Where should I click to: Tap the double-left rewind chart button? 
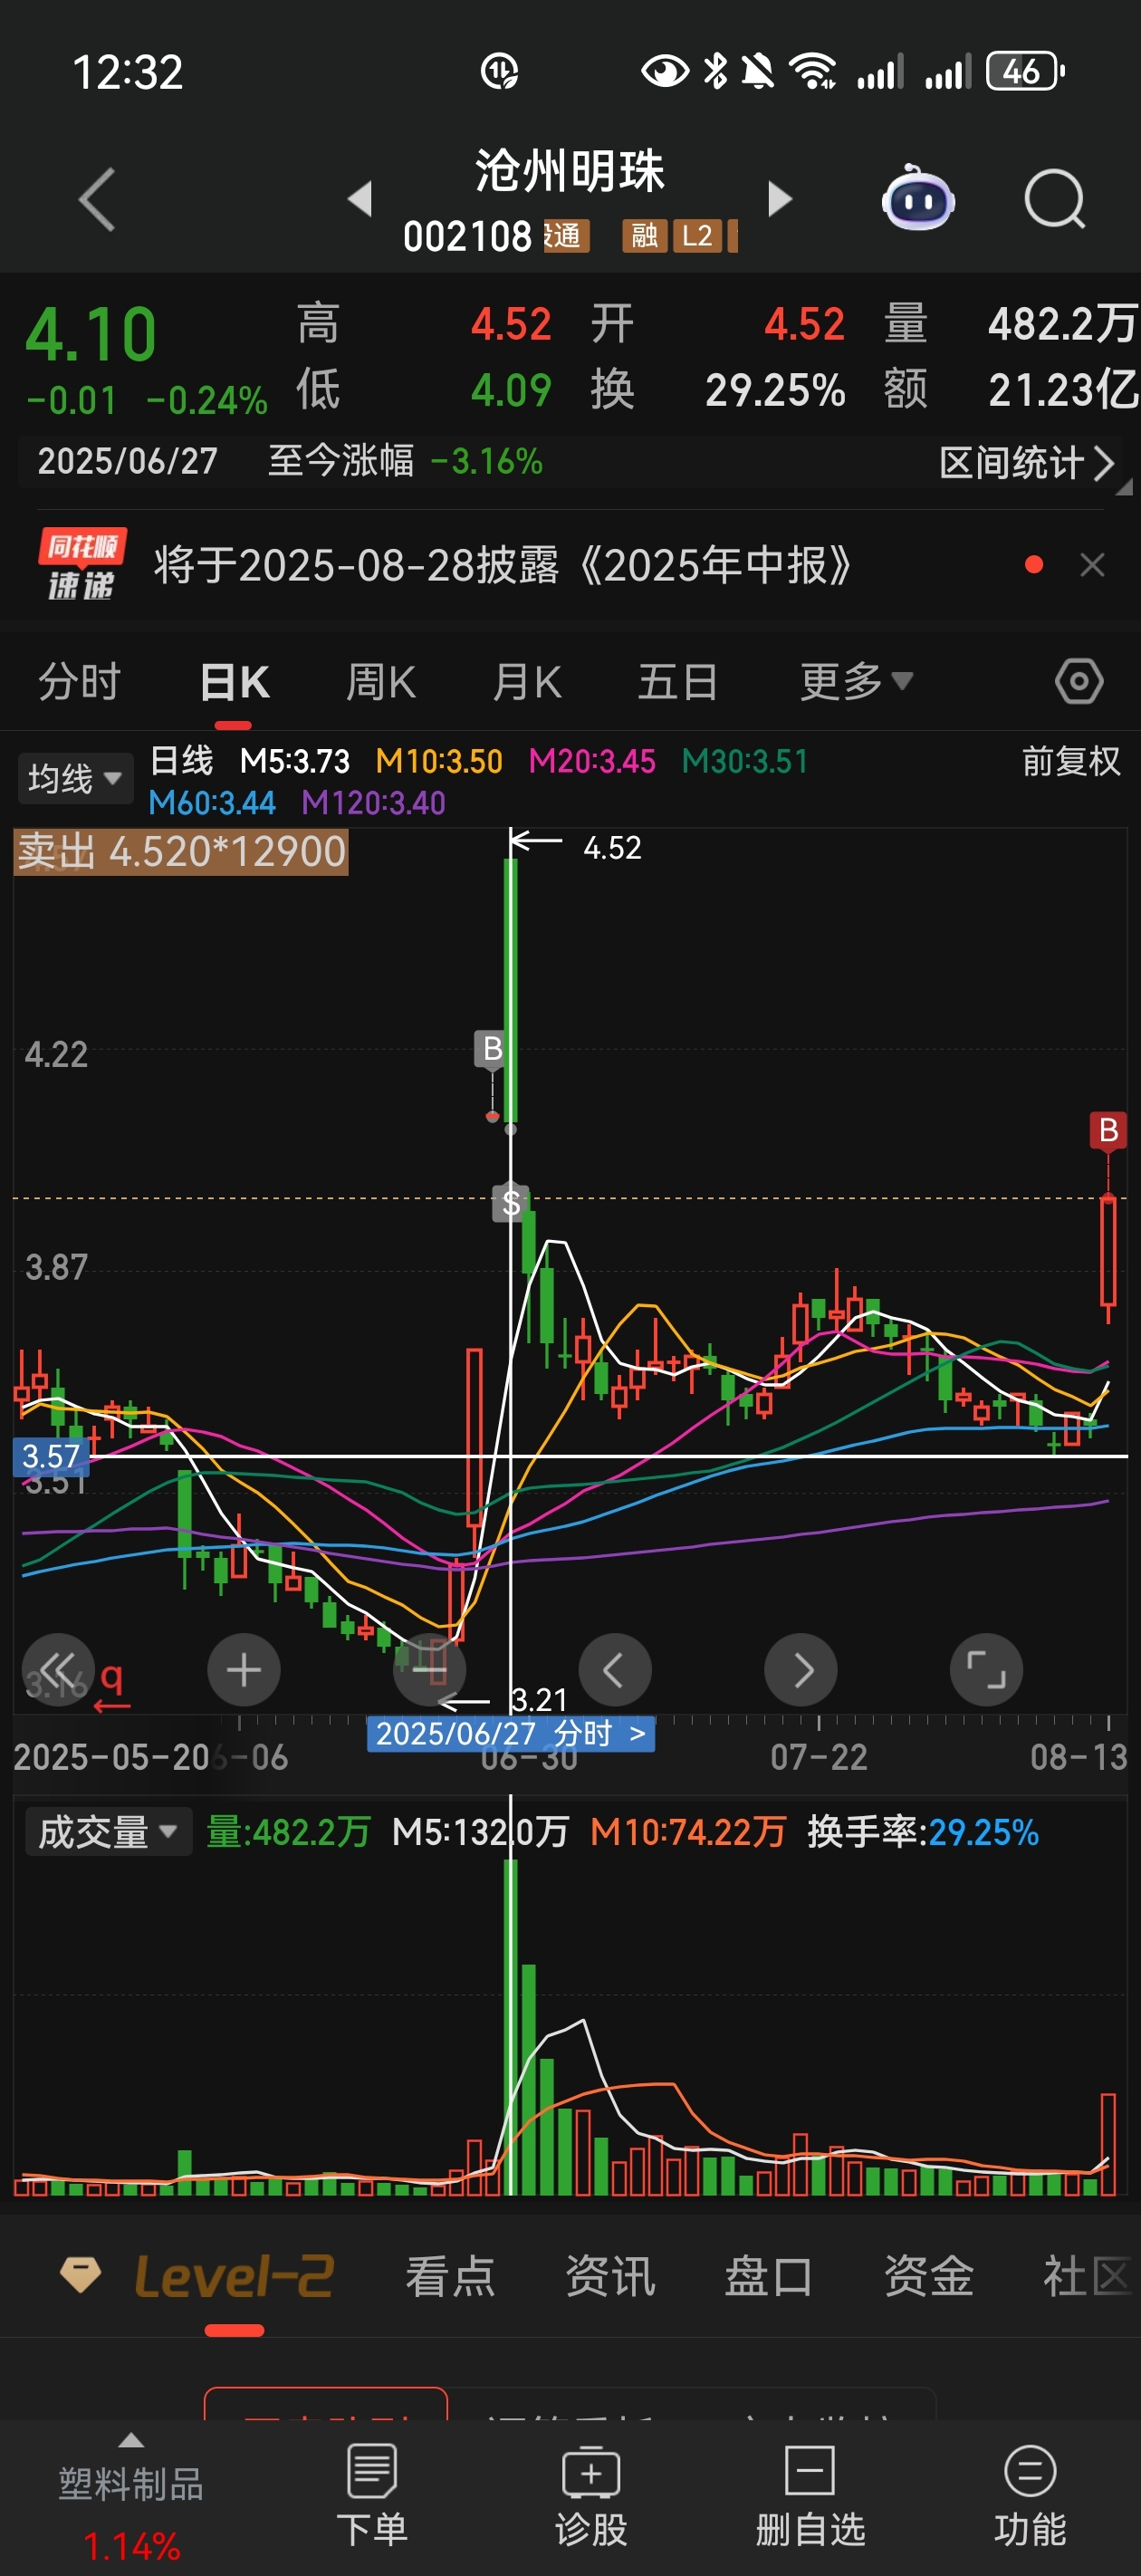click(58, 1669)
